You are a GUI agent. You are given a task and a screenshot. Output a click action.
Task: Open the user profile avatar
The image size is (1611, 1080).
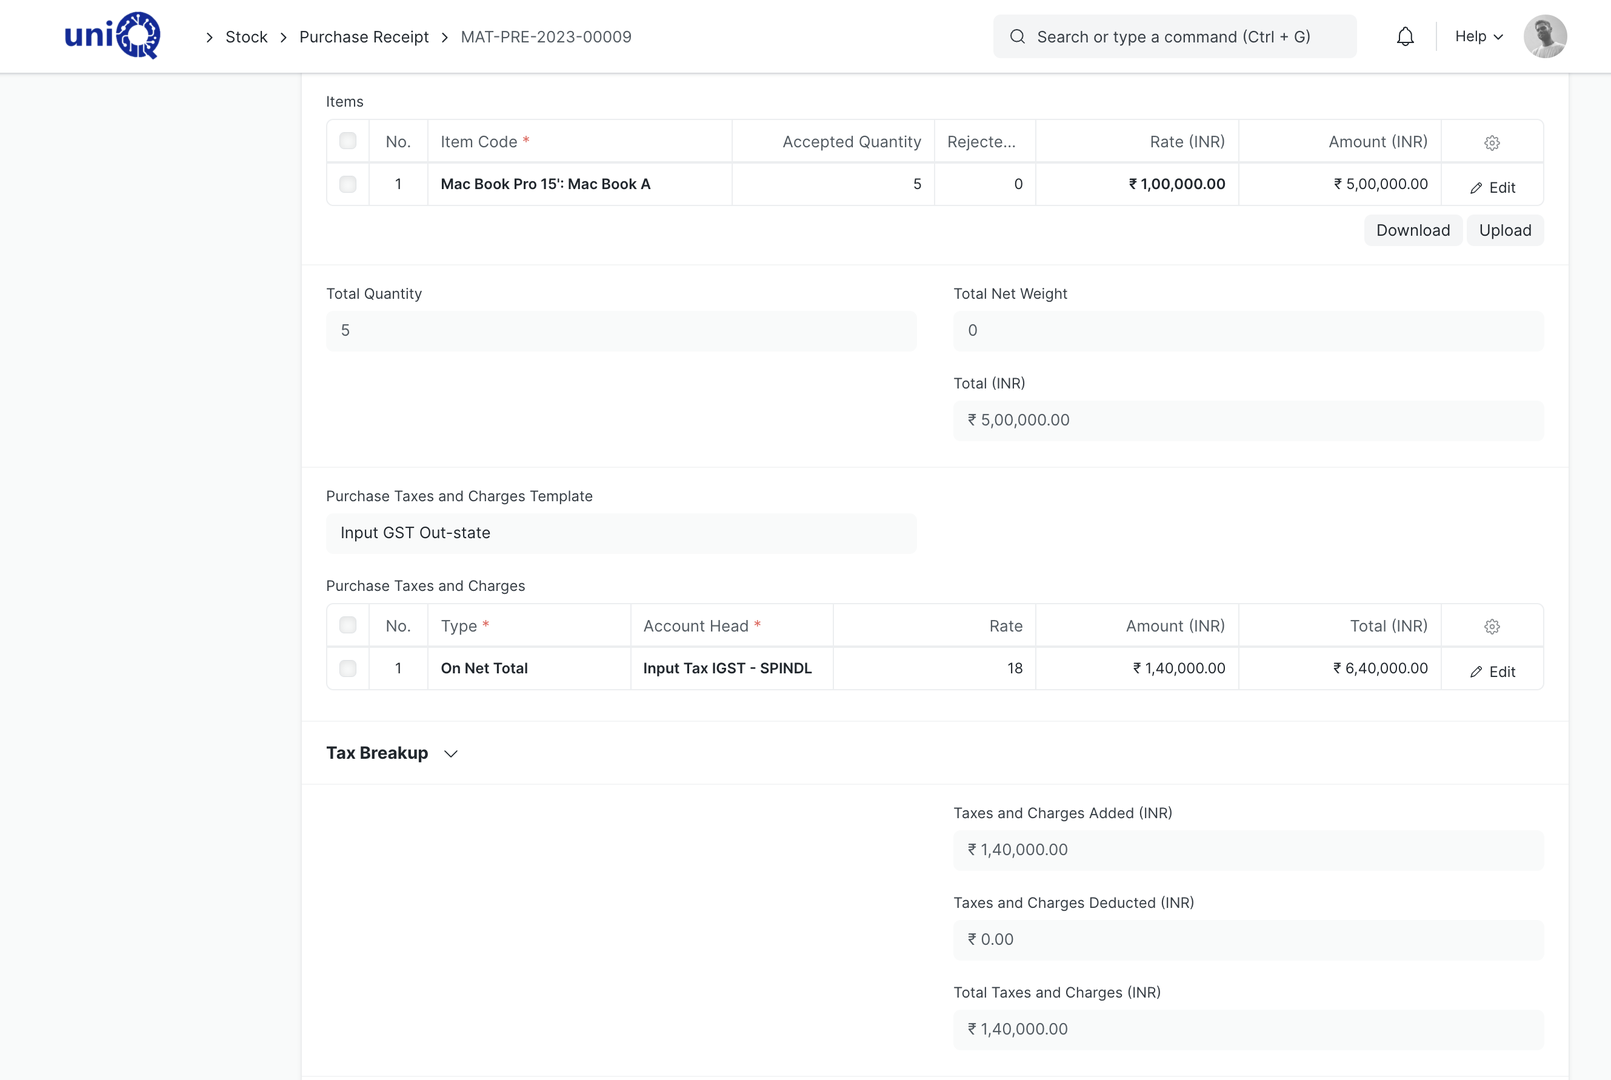[x=1545, y=37]
